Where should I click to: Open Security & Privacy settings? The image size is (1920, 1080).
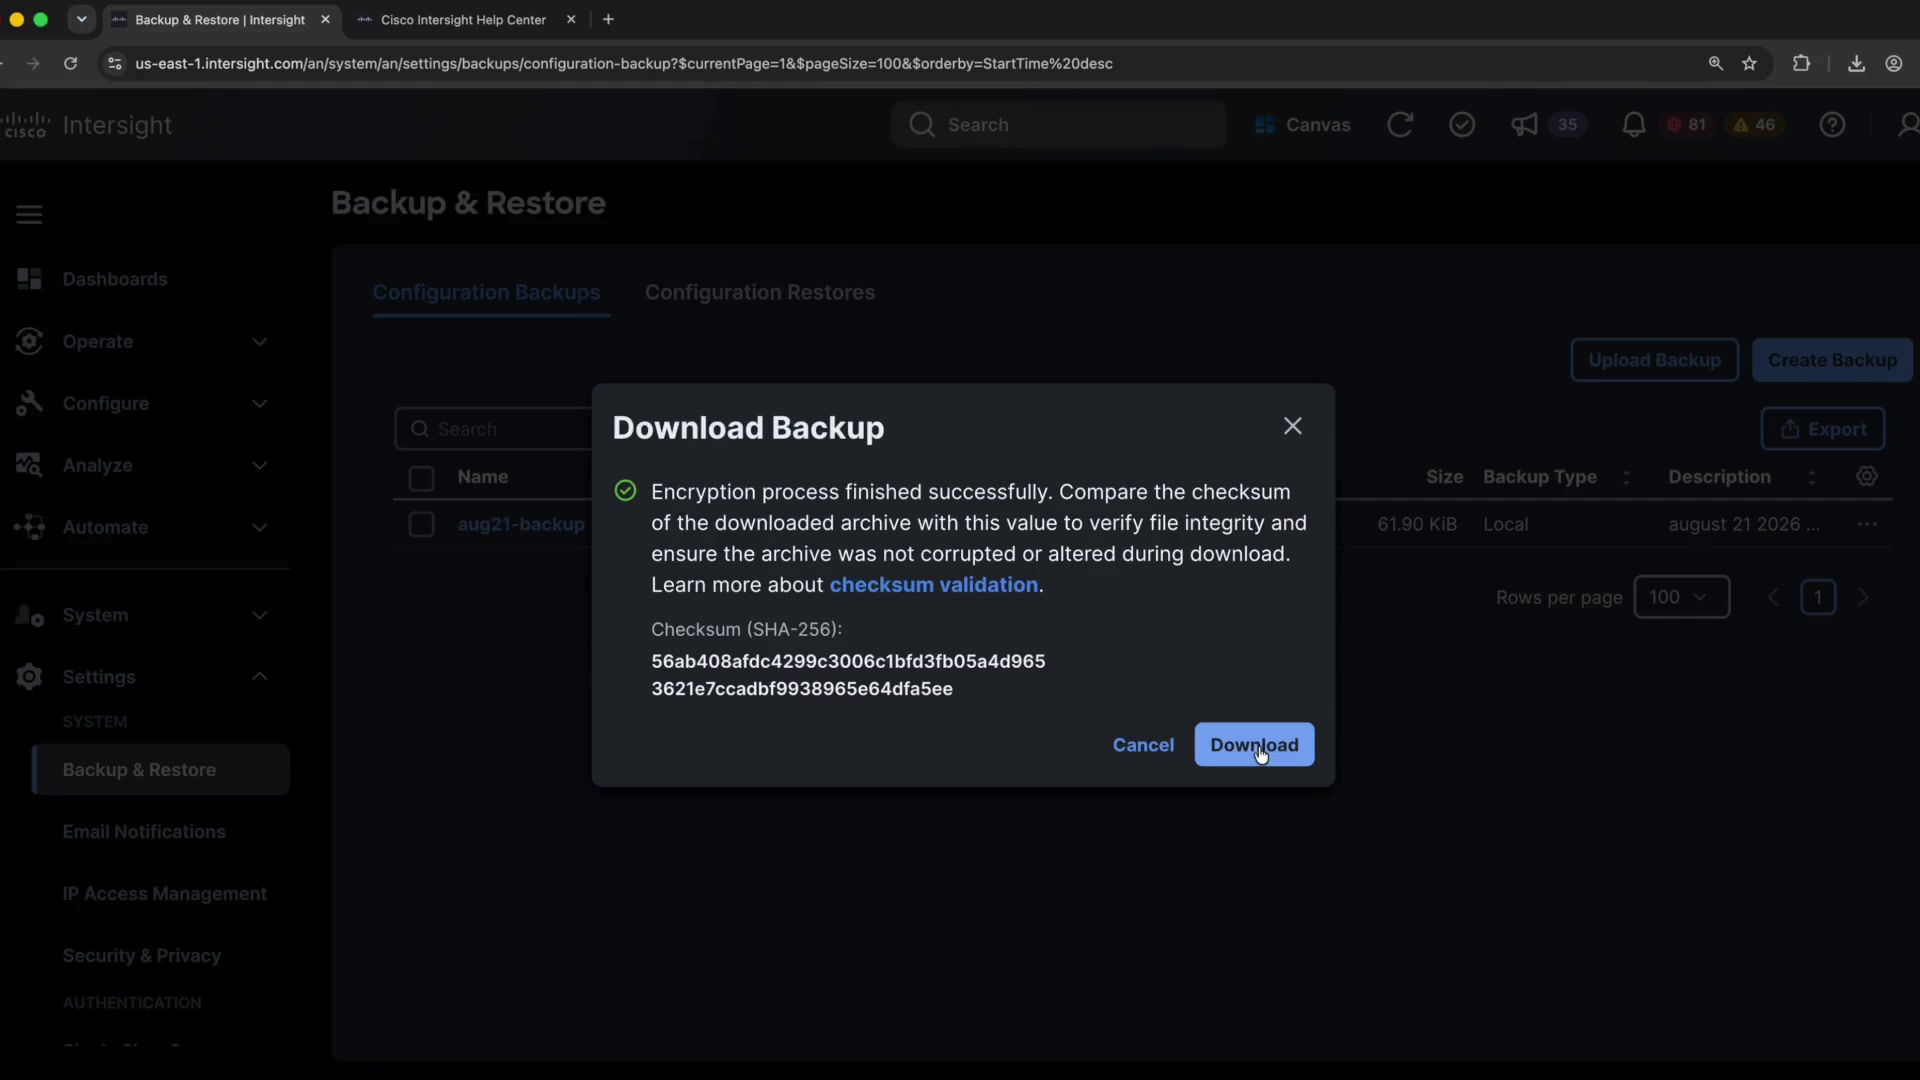tap(142, 956)
